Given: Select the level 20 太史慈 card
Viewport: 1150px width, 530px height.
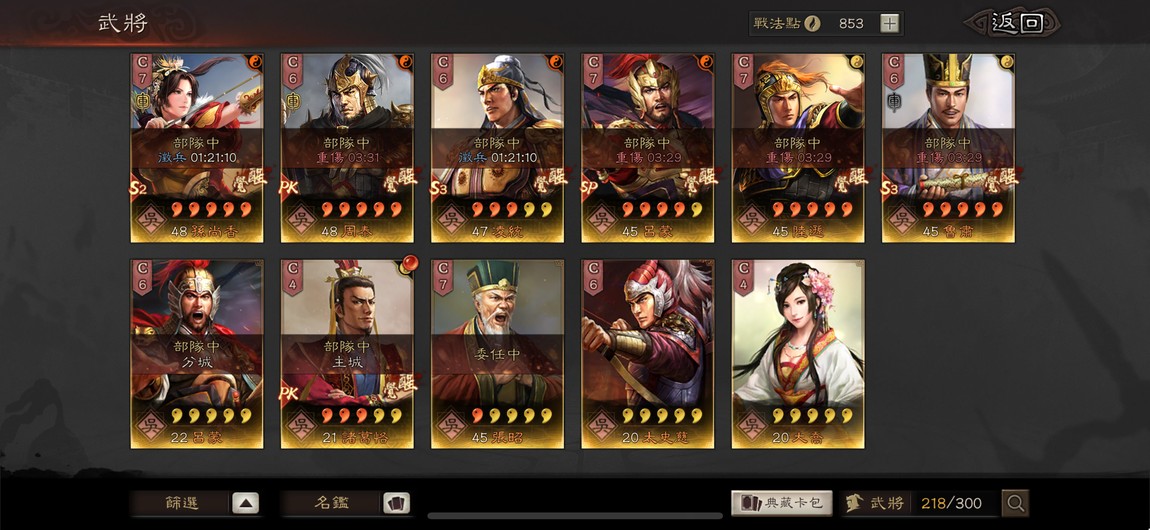Looking at the screenshot, I should tap(648, 354).
